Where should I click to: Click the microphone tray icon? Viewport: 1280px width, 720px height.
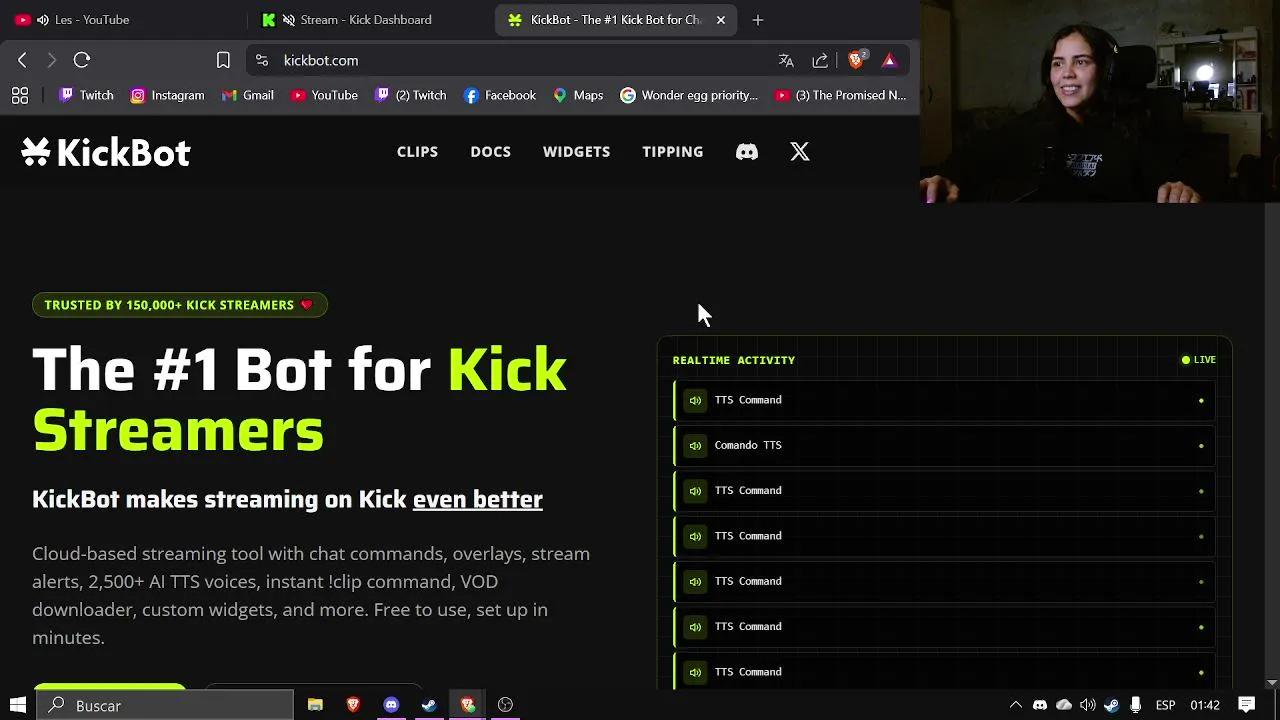pos(1135,705)
